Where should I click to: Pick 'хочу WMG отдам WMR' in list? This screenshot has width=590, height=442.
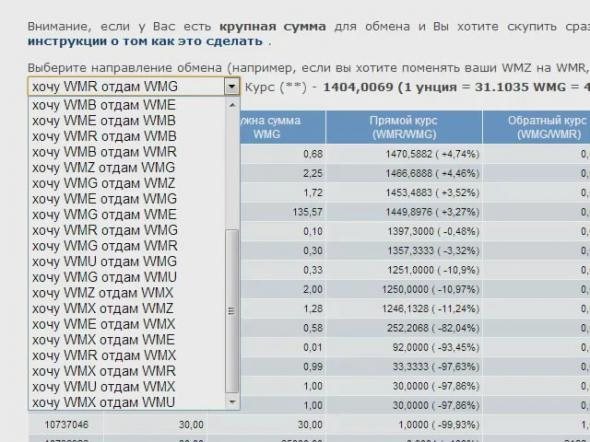127,246
